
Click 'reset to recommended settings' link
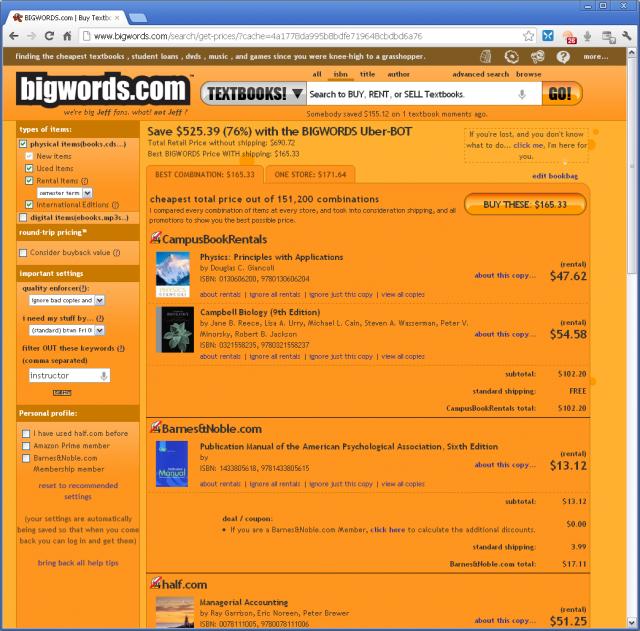(78, 491)
